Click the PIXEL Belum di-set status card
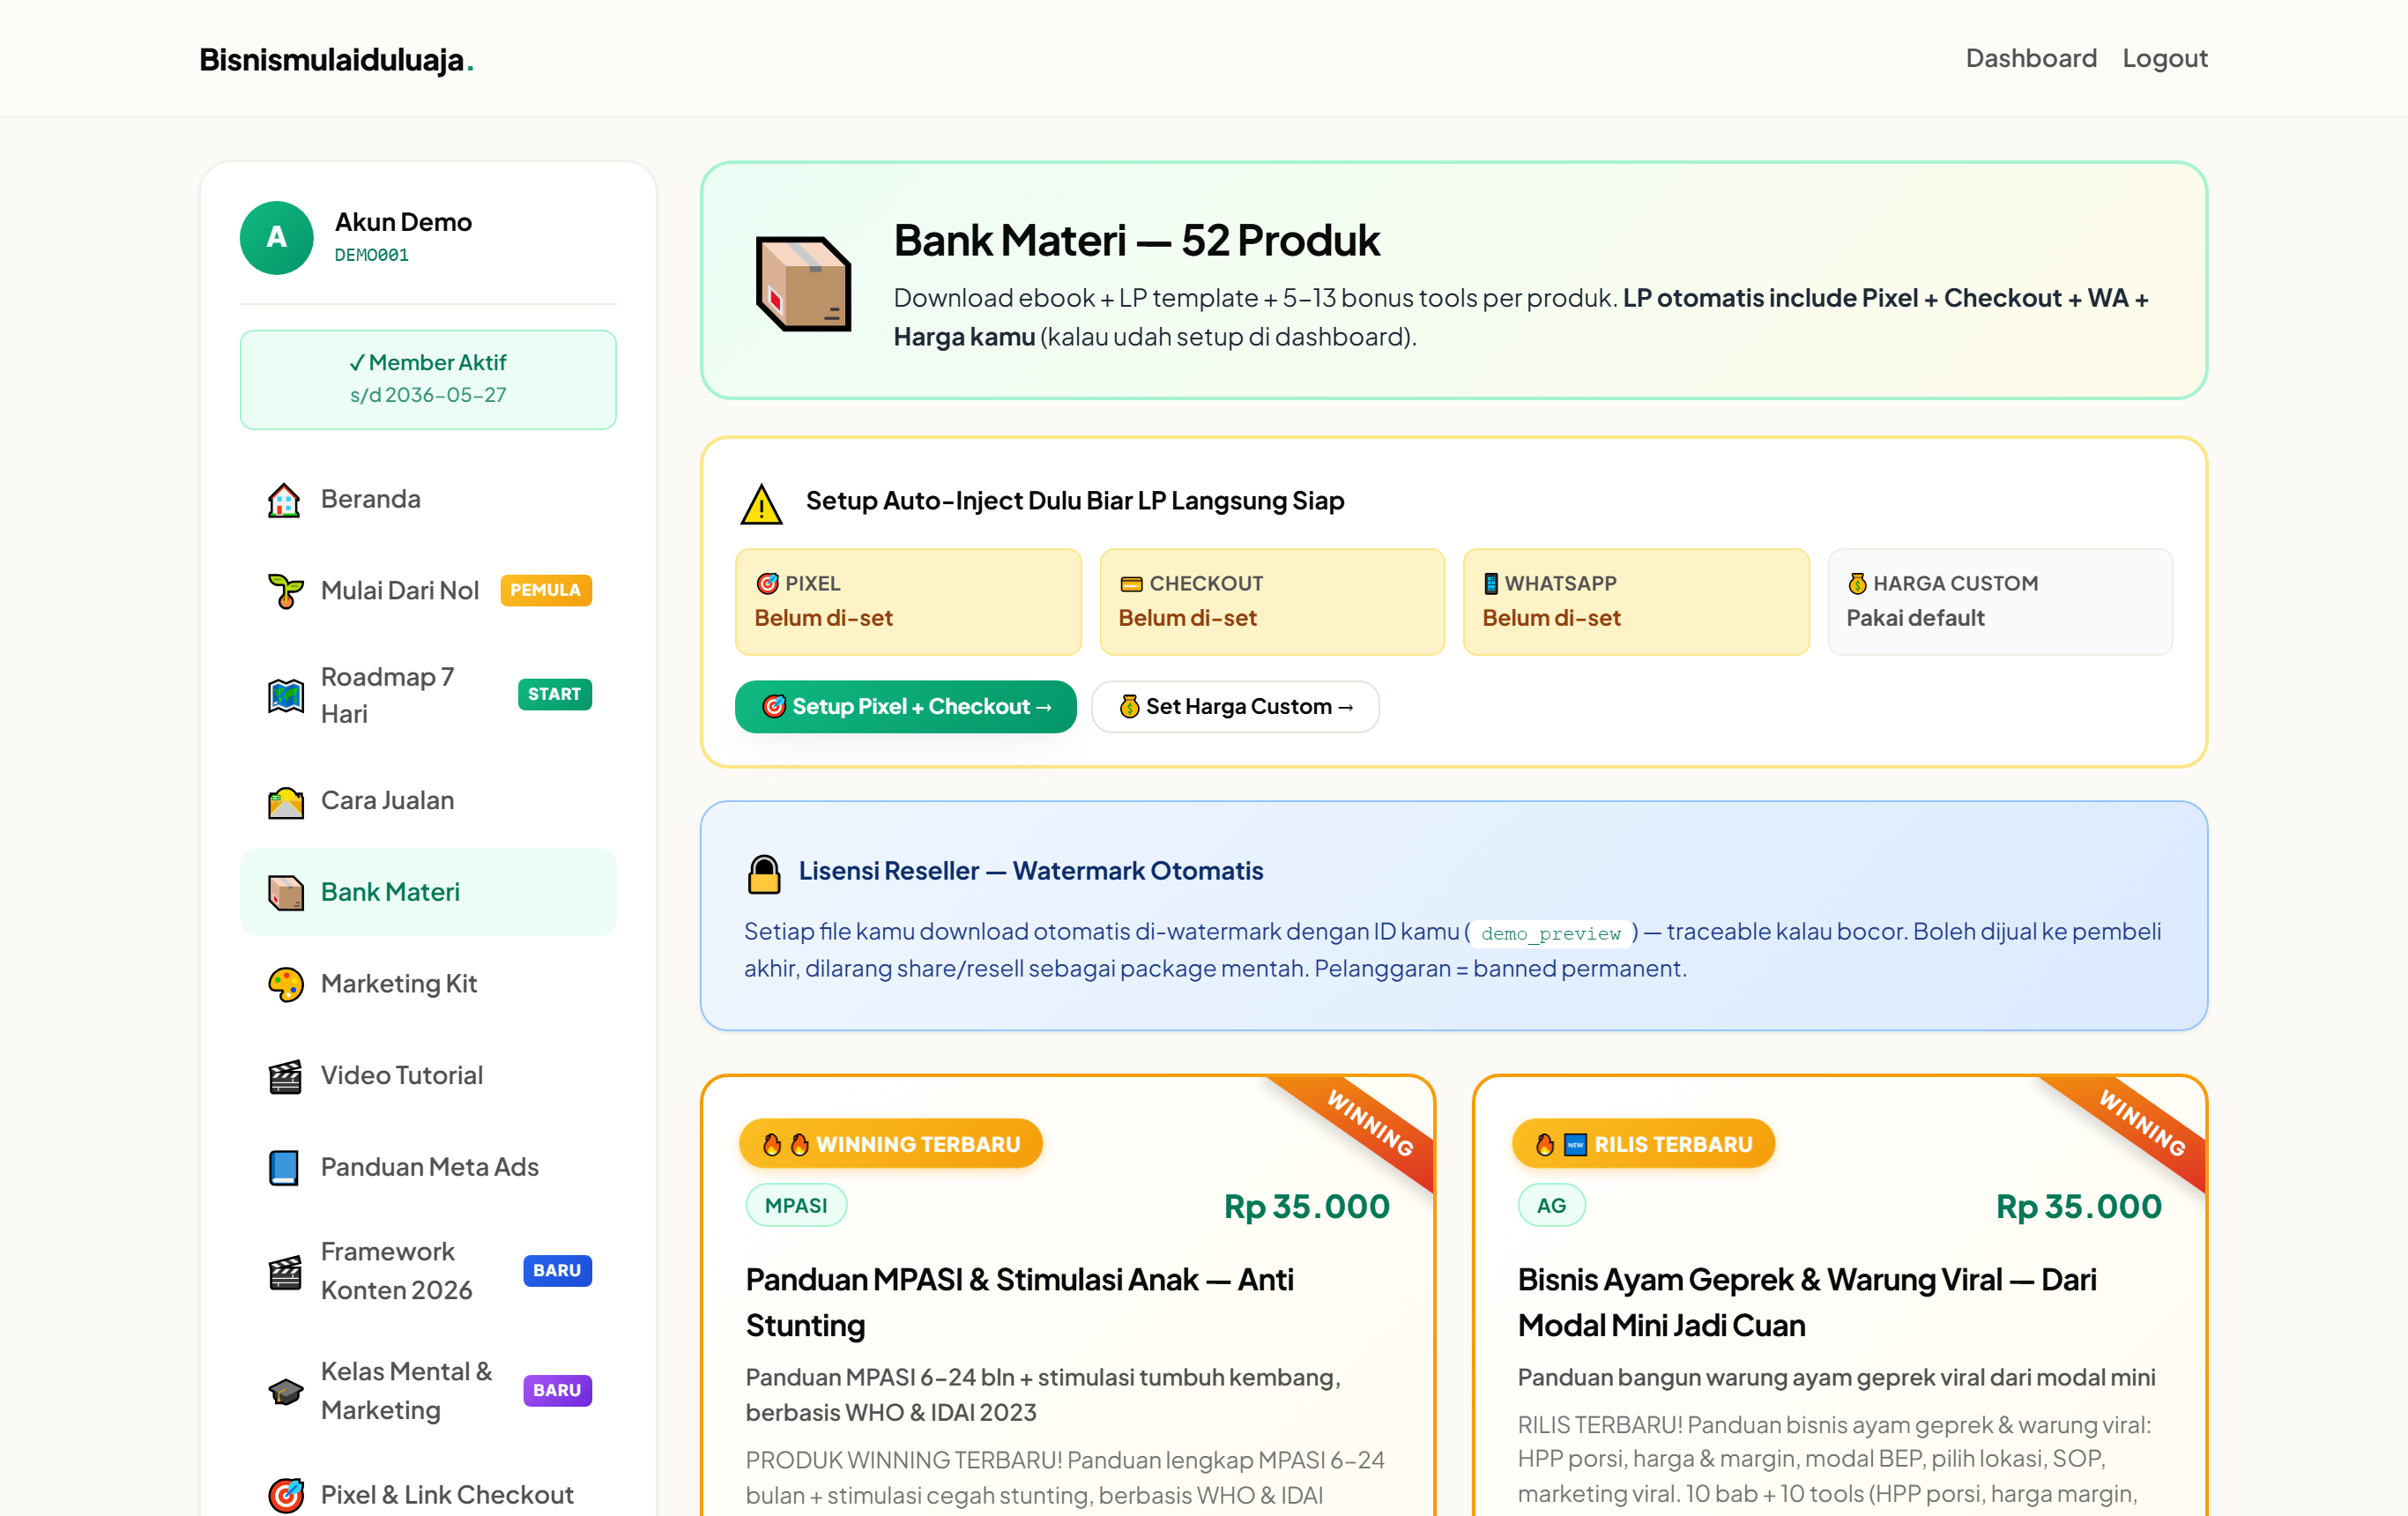 (x=908, y=601)
